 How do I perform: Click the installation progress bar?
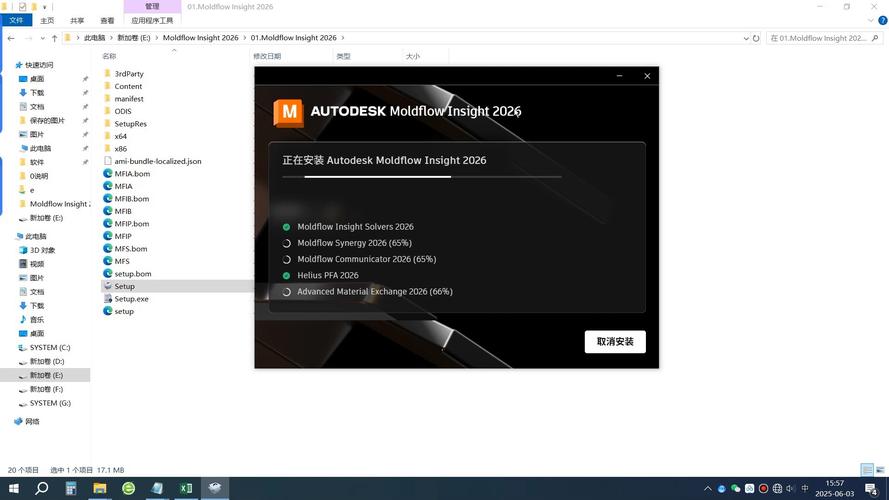[x=422, y=177]
